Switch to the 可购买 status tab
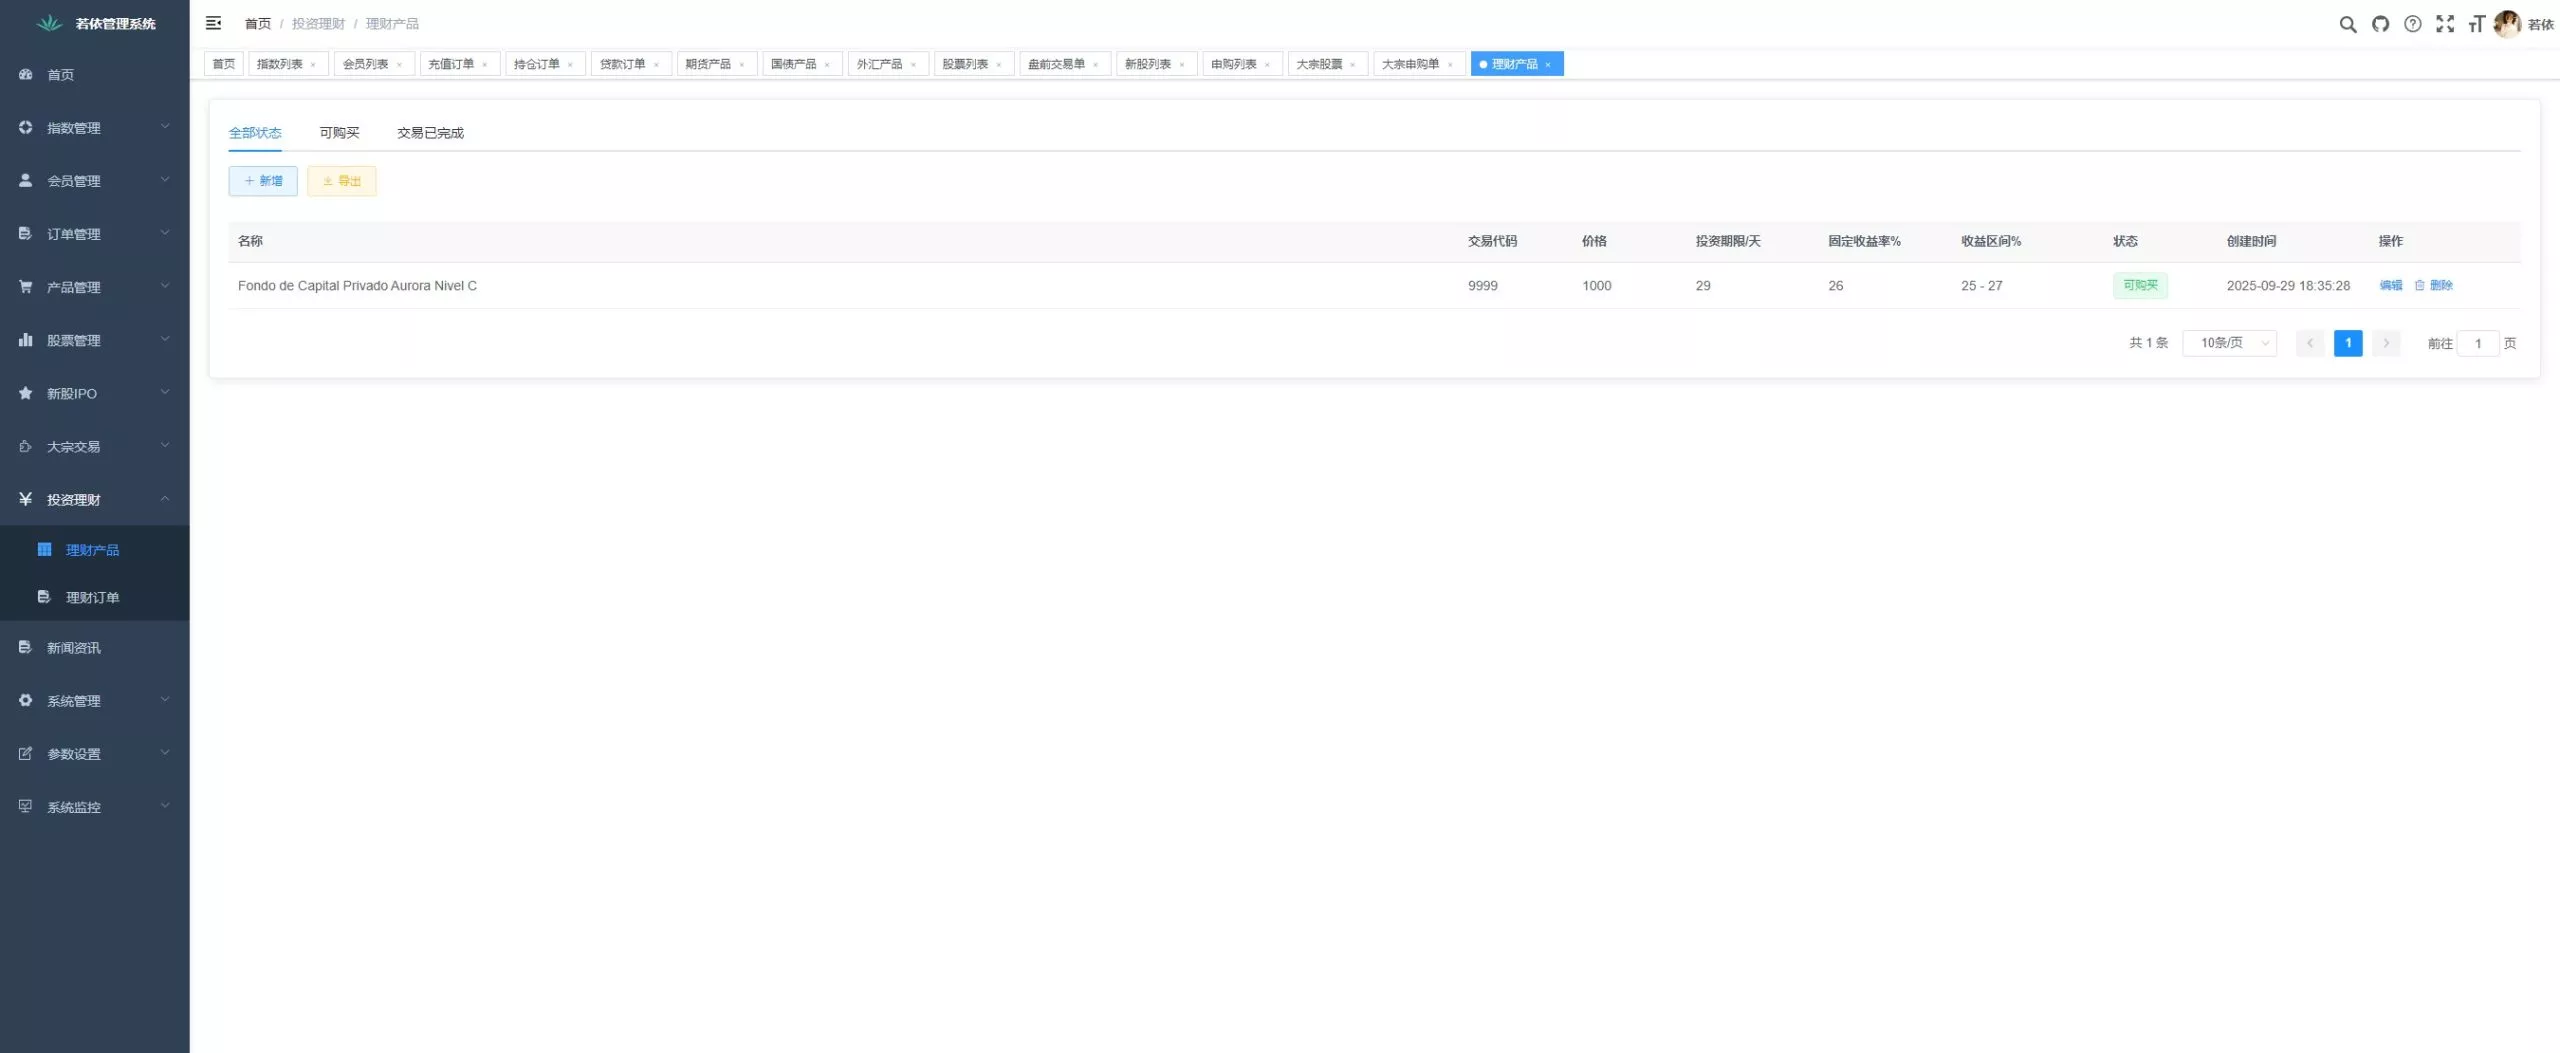The height and width of the screenshot is (1053, 2560). pyautogui.click(x=339, y=133)
